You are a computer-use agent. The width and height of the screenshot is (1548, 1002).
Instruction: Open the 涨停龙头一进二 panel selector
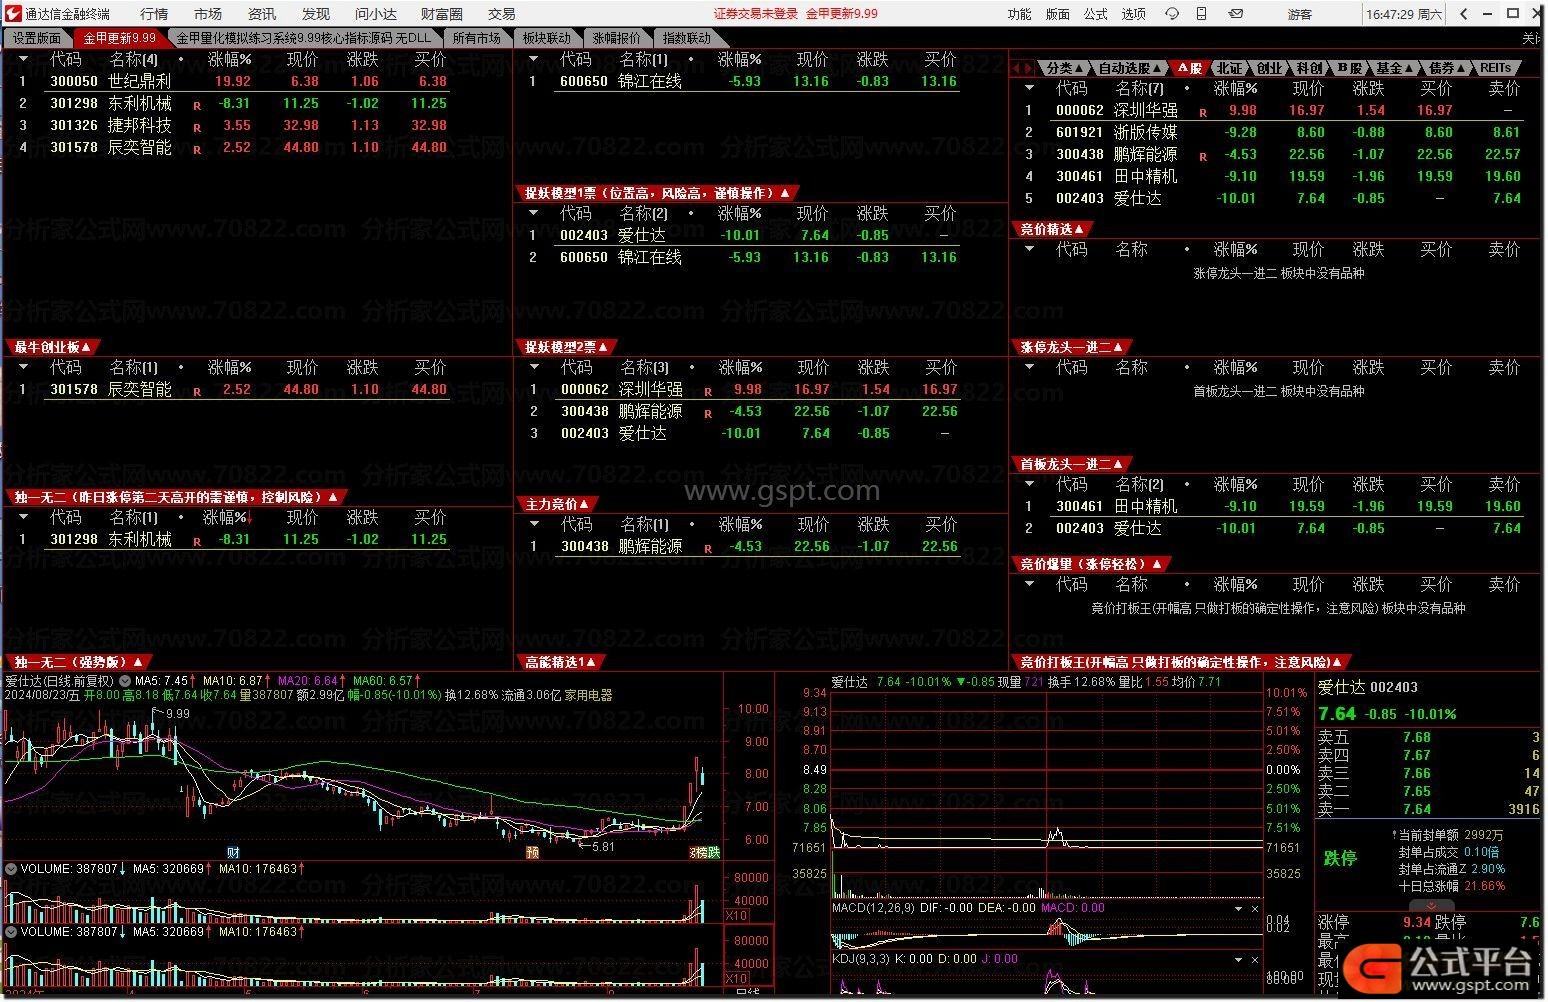[1072, 347]
